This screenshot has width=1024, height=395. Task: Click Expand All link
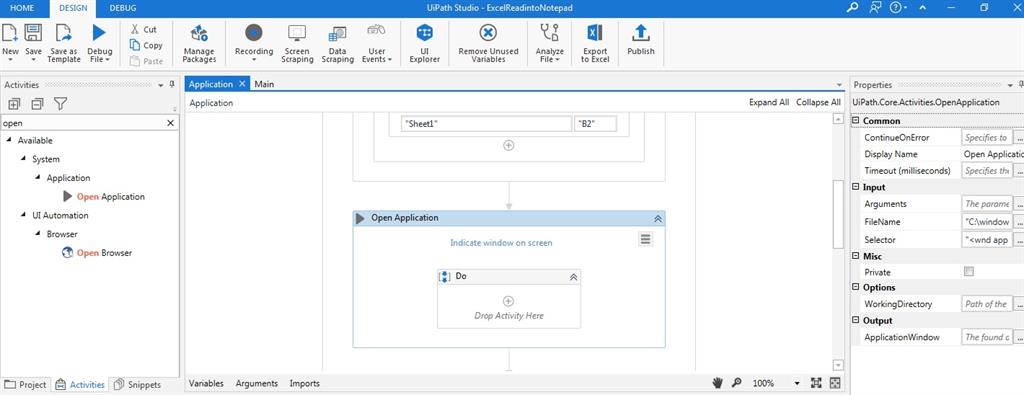[769, 103]
